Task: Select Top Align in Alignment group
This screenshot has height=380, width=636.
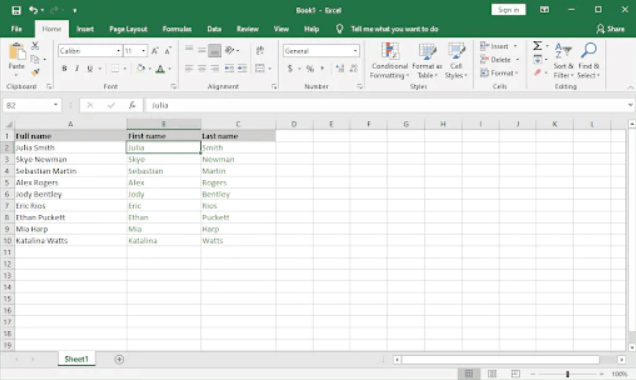Action: pyautogui.click(x=189, y=50)
